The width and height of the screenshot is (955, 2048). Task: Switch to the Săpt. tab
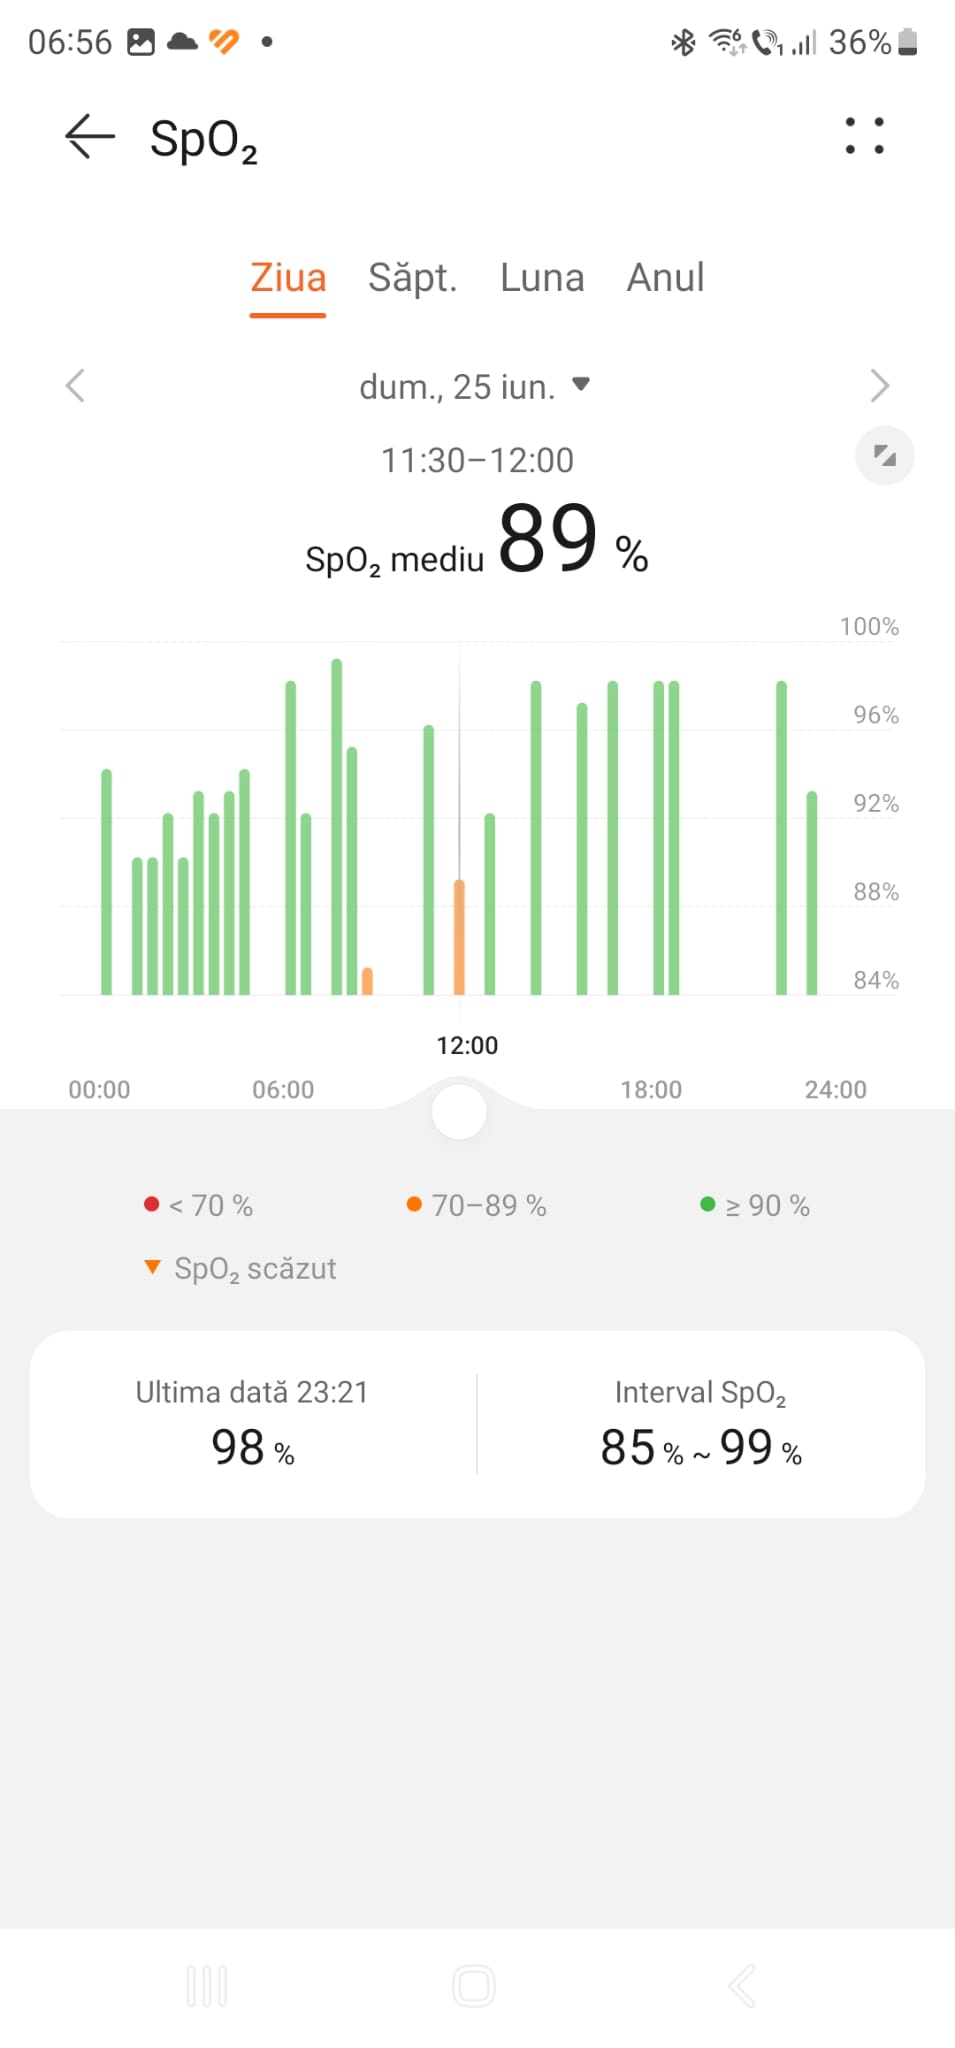tap(412, 278)
